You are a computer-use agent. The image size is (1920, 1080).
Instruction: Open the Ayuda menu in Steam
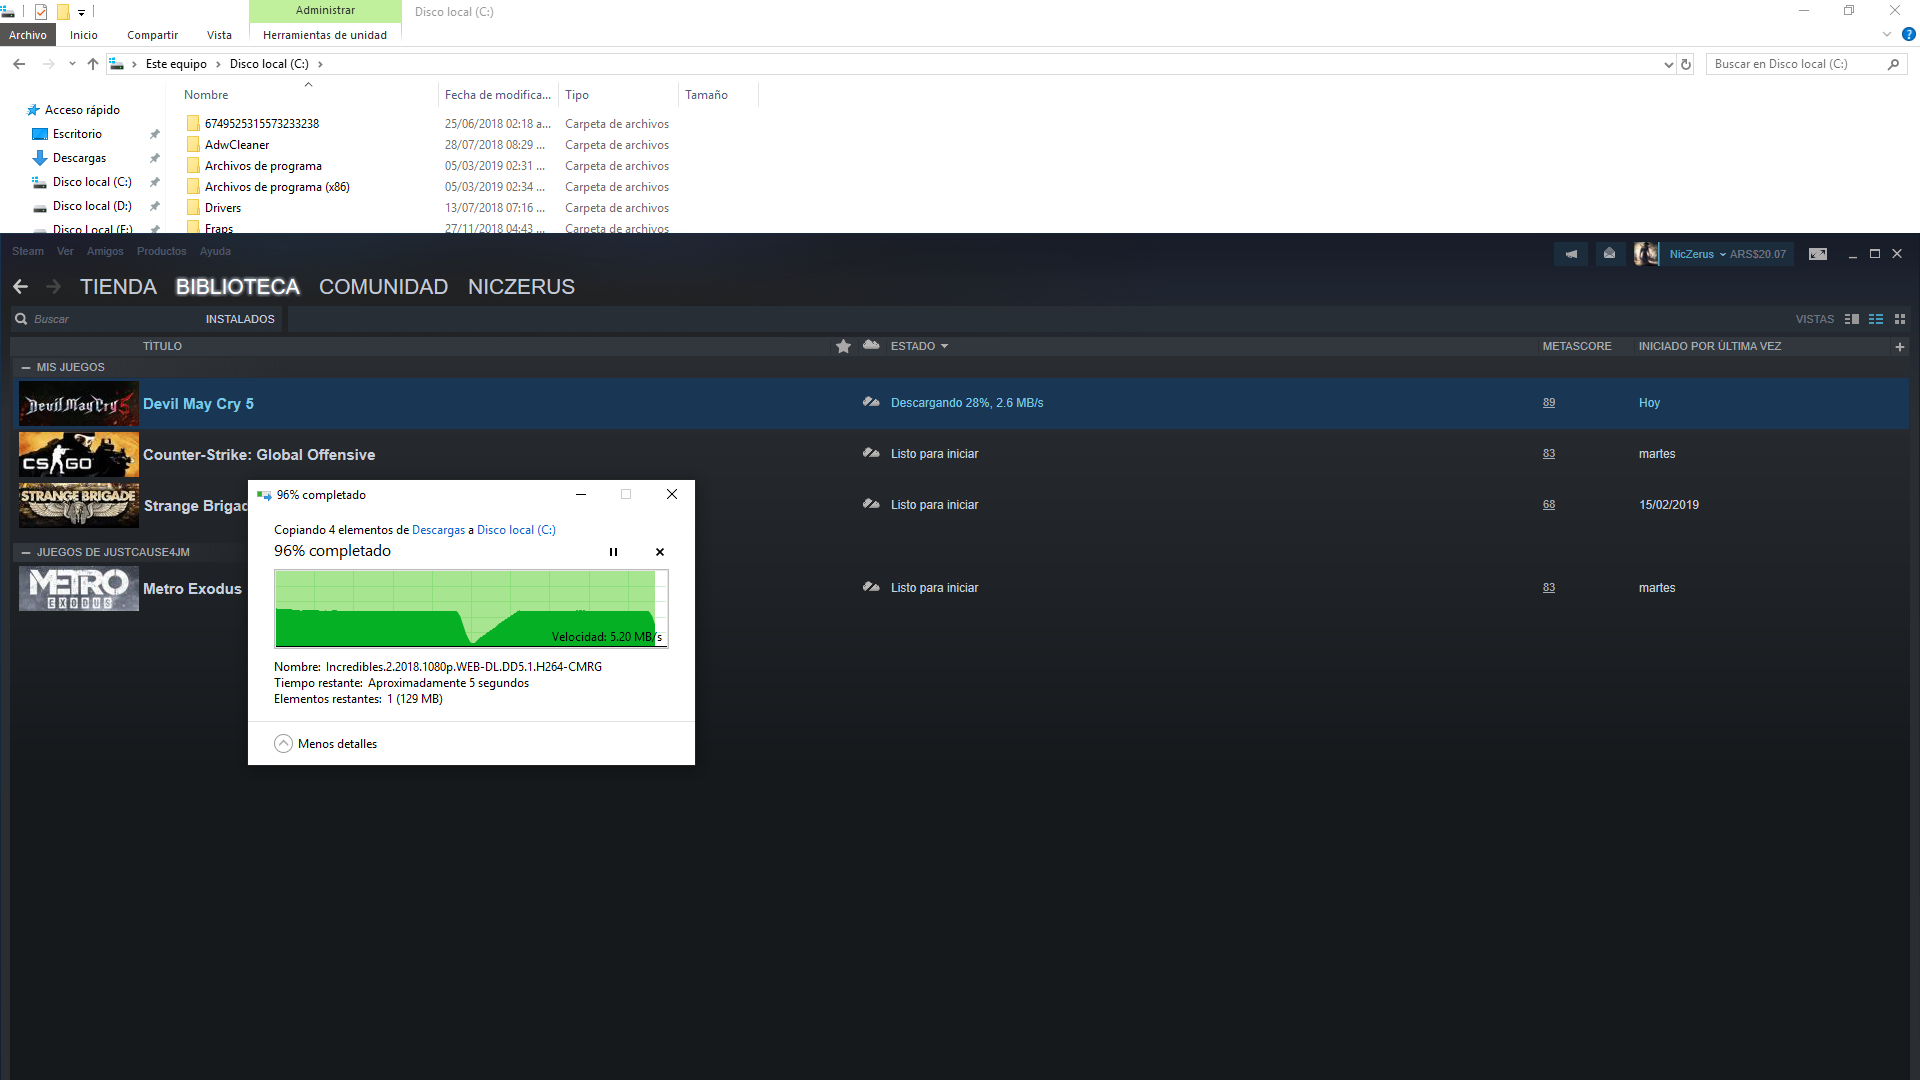click(x=215, y=251)
